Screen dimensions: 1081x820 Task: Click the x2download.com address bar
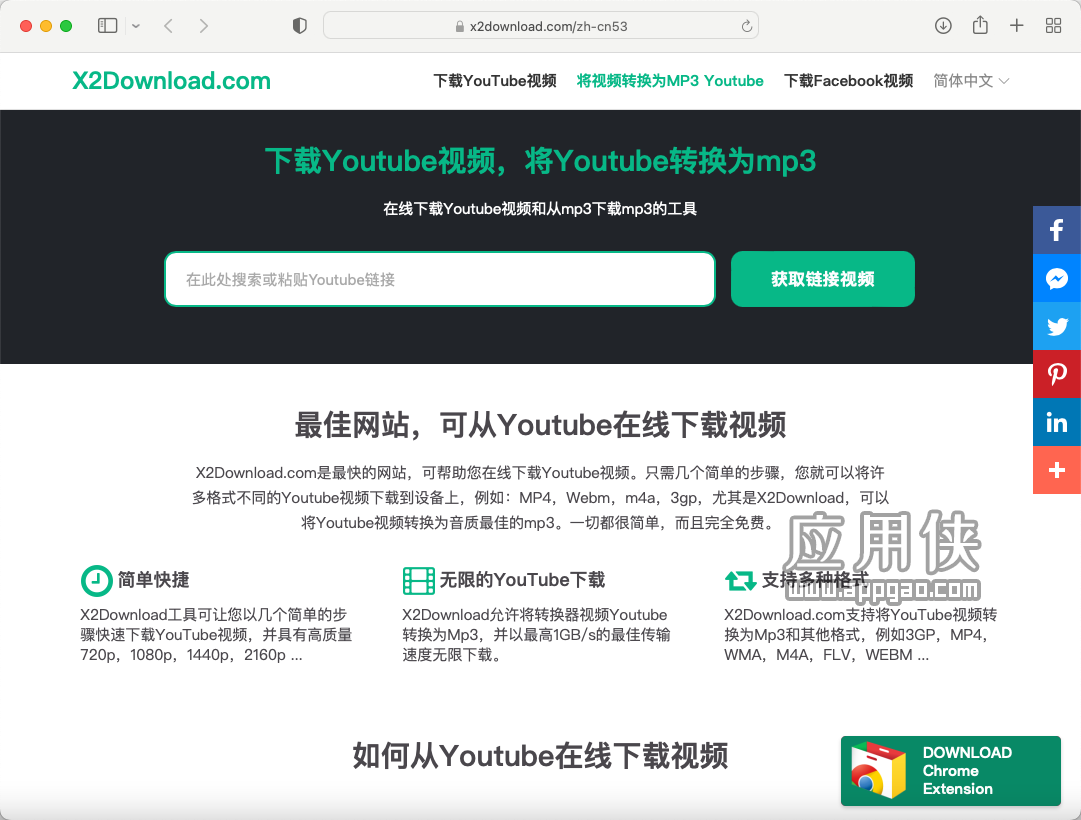[540, 26]
